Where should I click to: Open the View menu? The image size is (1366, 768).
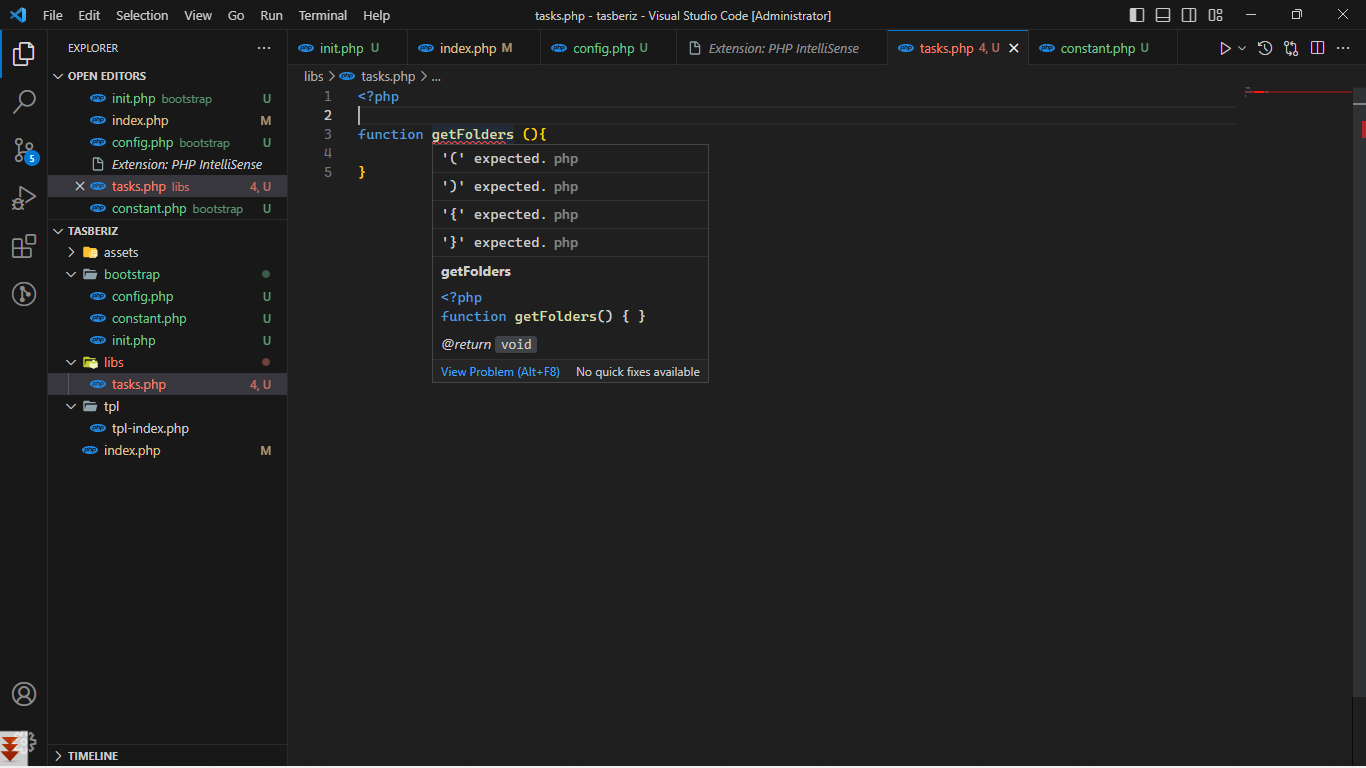tap(198, 15)
